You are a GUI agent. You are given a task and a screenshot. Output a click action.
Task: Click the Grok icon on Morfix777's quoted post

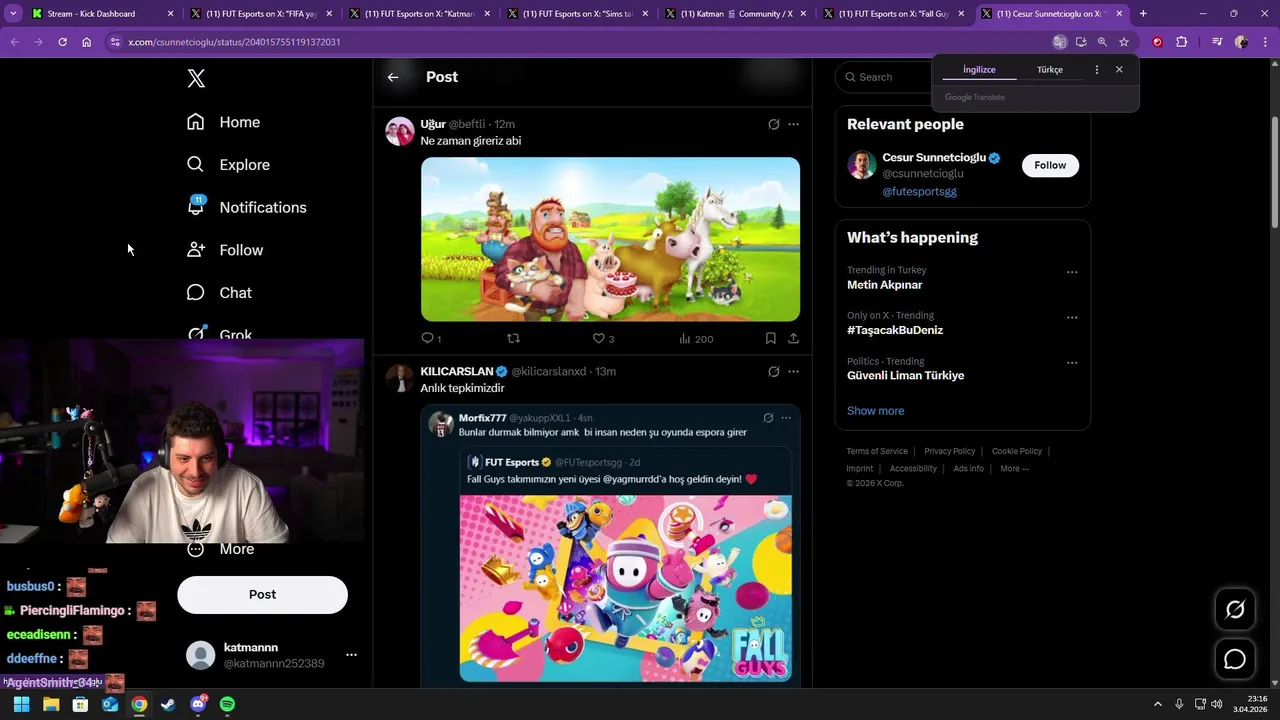768,418
